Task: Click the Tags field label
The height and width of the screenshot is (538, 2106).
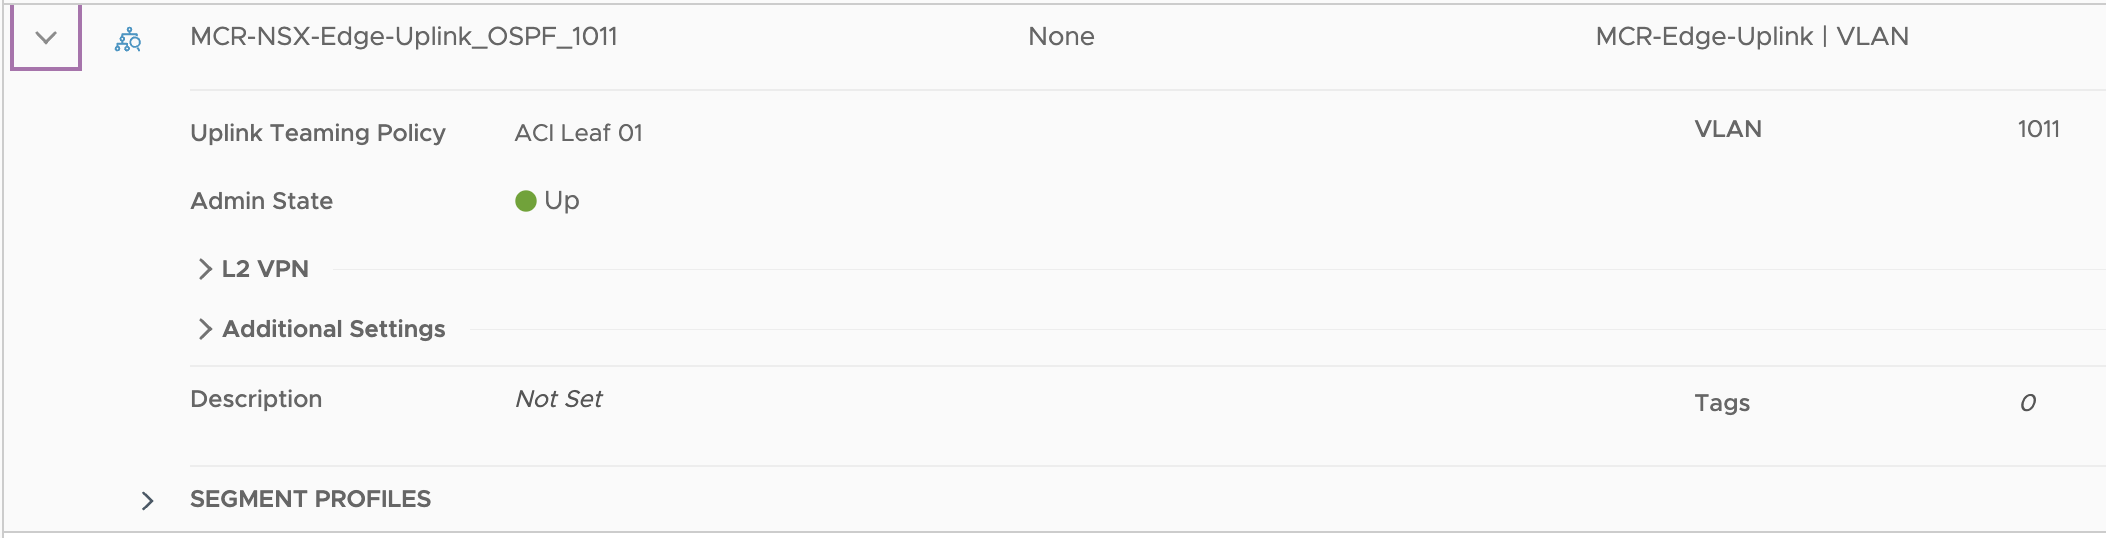Action: pos(1722,403)
